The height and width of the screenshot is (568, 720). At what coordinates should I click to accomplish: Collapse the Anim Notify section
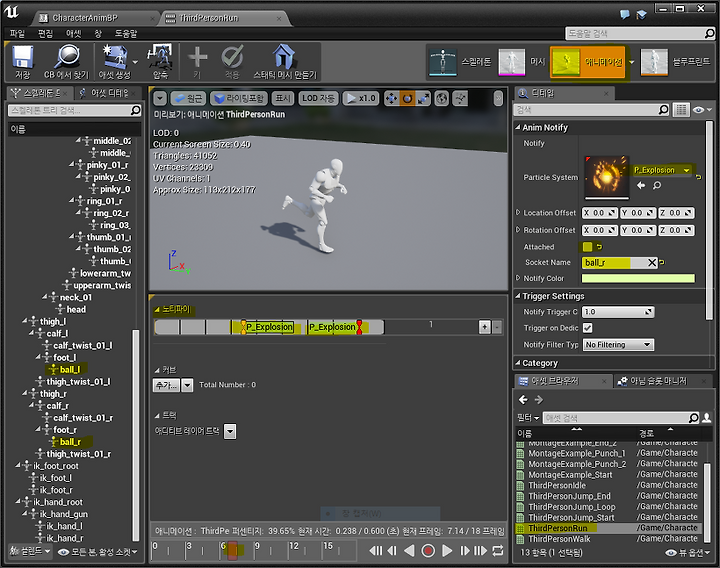(518, 127)
